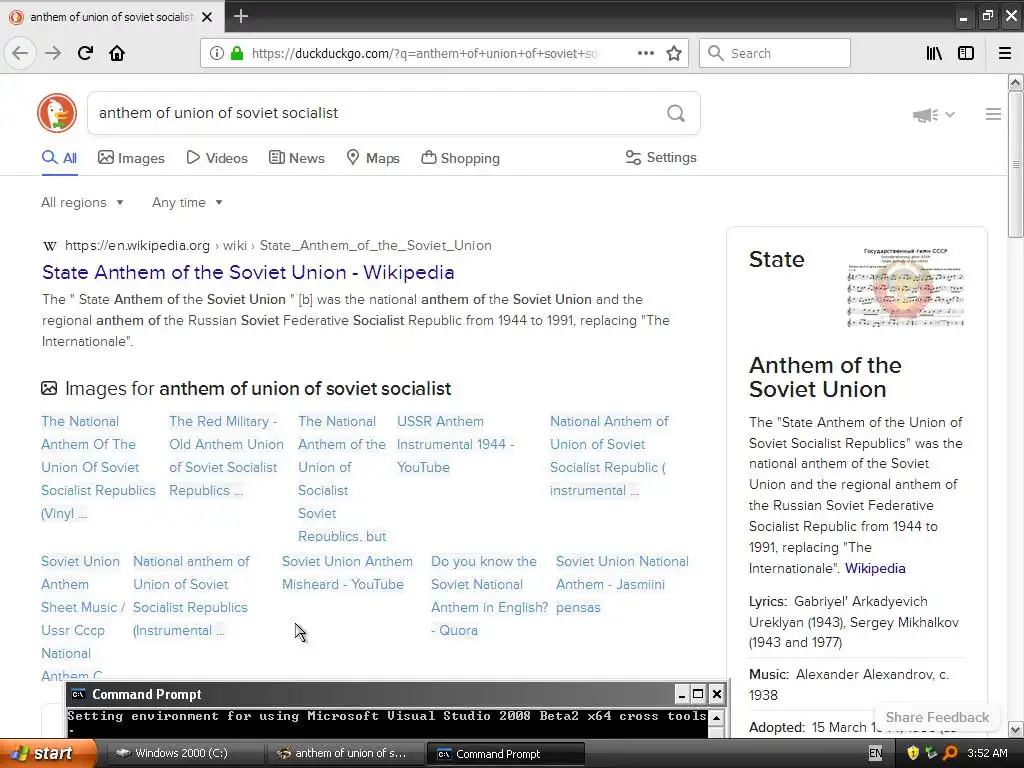Screen dimensions: 1024x768
Task: Switch to the Shopping results tab
Action: coord(460,158)
